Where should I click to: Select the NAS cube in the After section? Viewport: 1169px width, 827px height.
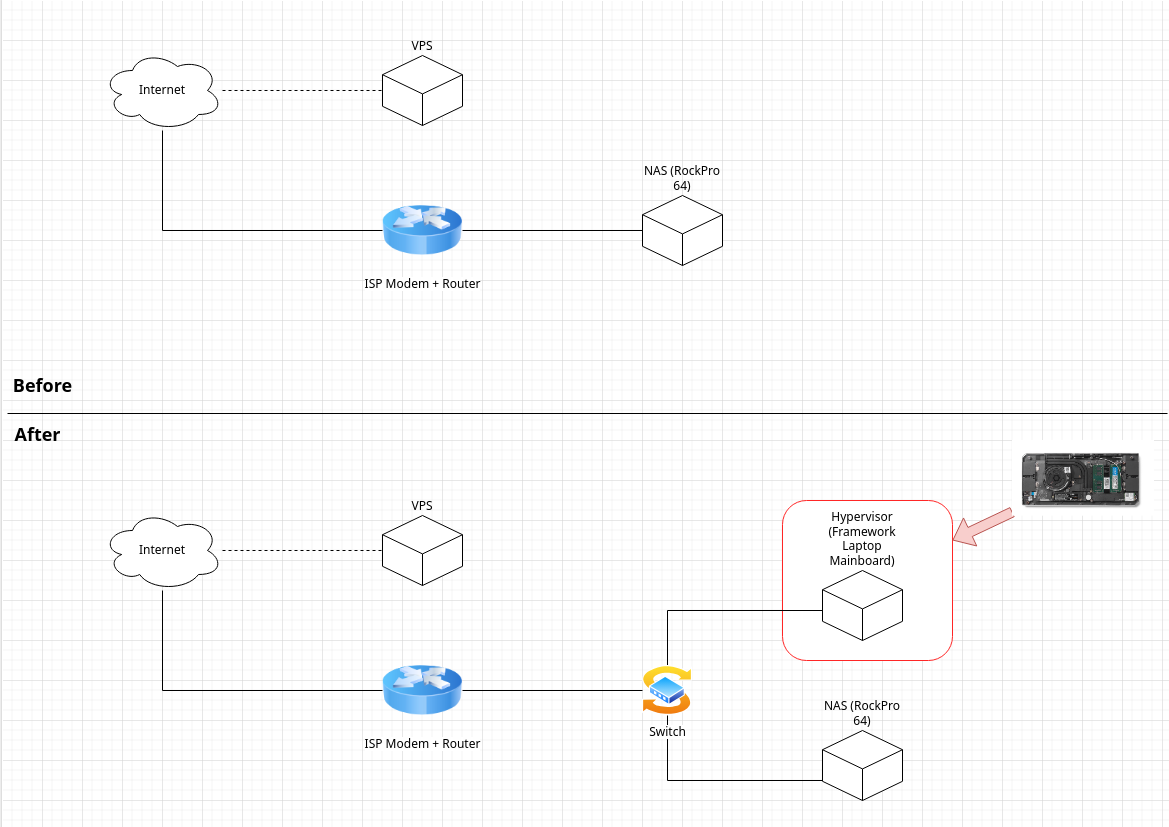pos(861,766)
